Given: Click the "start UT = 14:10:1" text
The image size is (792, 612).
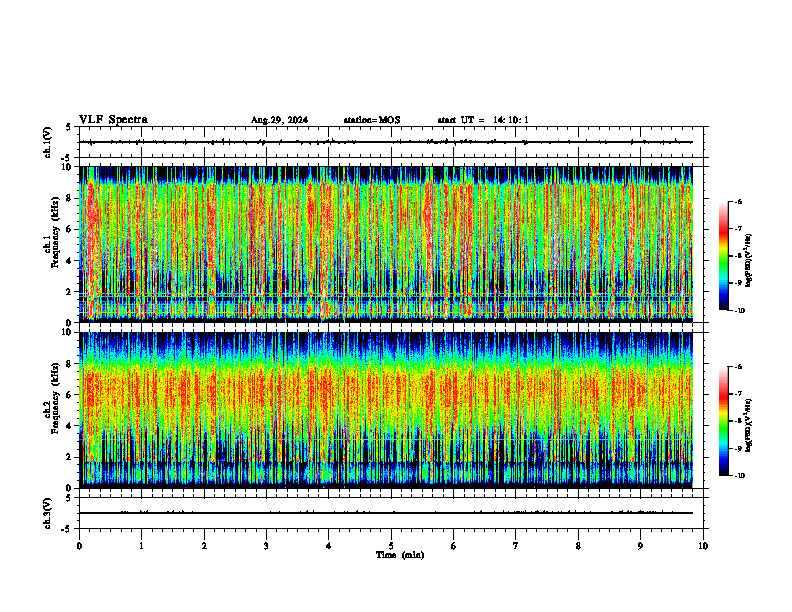Looking at the screenshot, I should point(483,120).
